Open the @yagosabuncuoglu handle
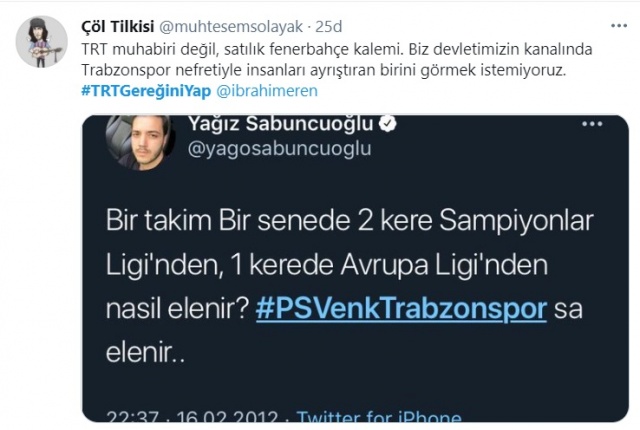The width and height of the screenshot is (640, 430). [280, 149]
